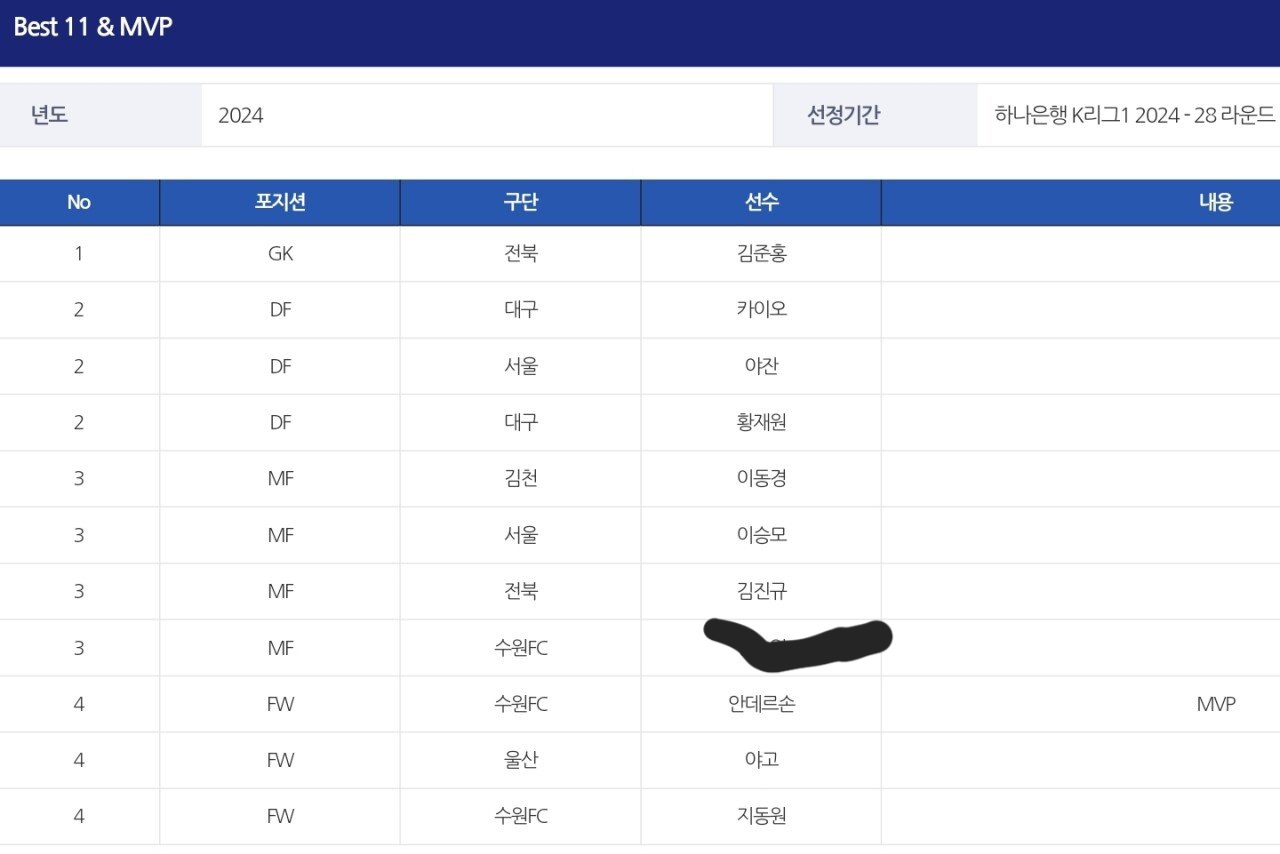
Task: Select player name 안데르손
Action: 761,704
